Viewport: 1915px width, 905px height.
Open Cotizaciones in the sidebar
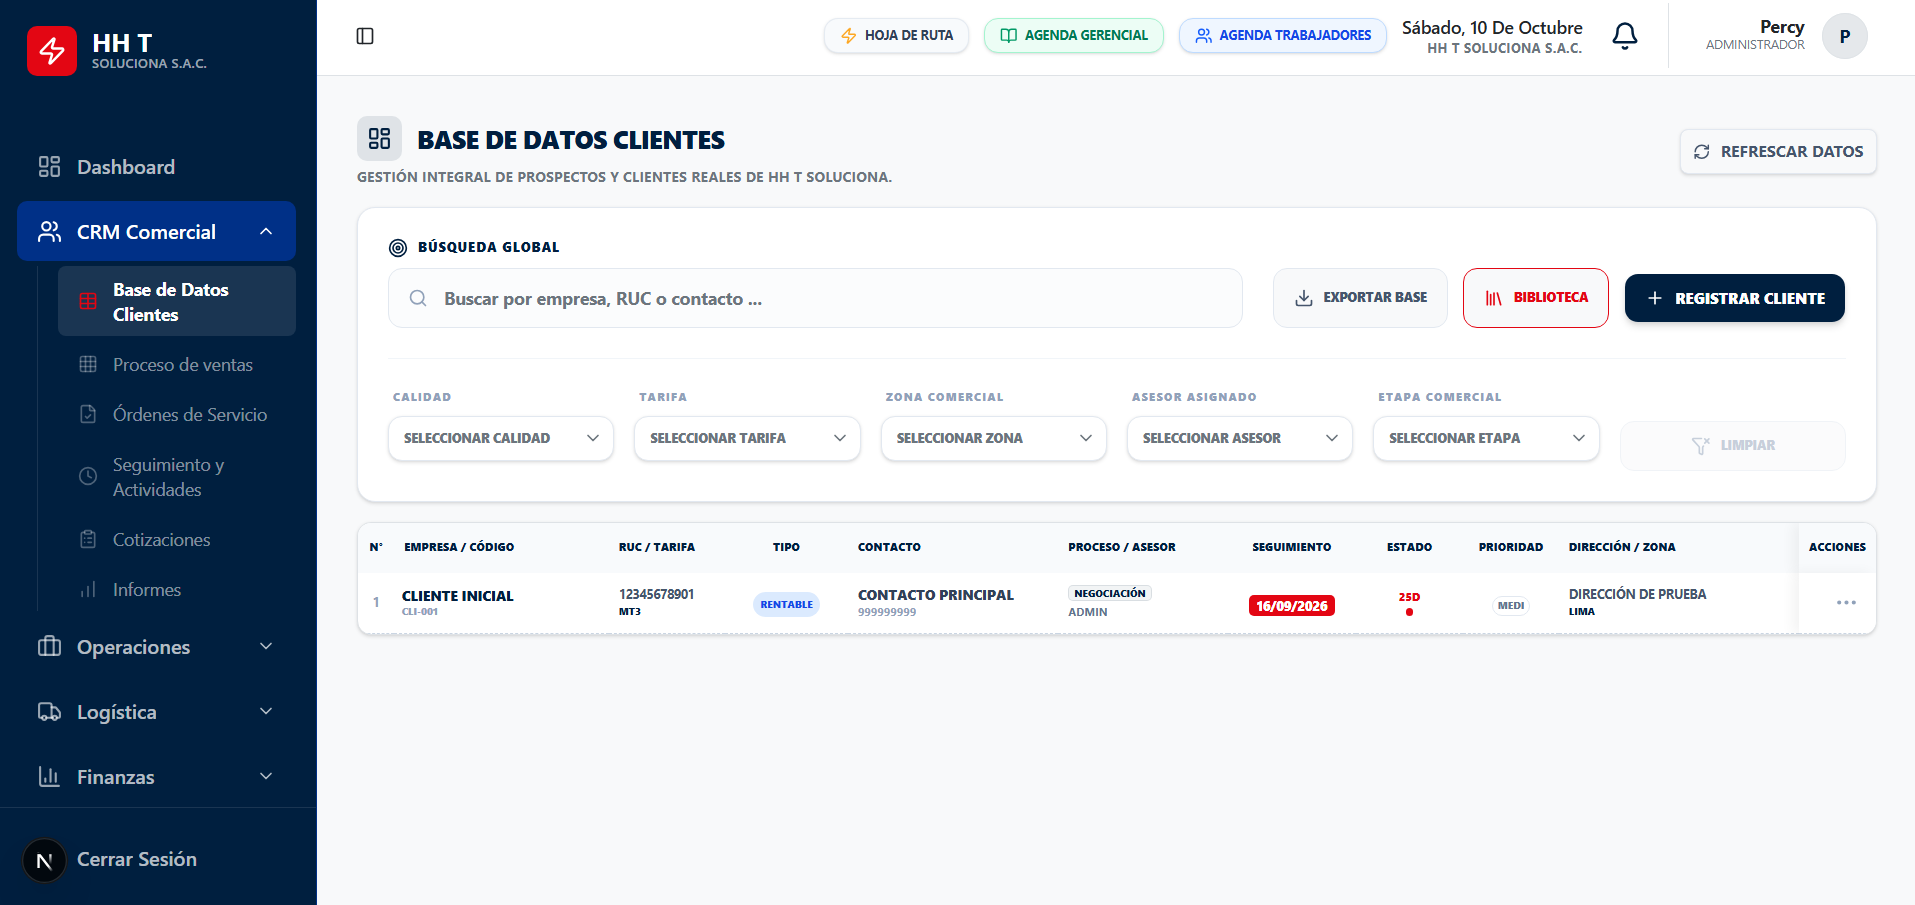coord(177,540)
